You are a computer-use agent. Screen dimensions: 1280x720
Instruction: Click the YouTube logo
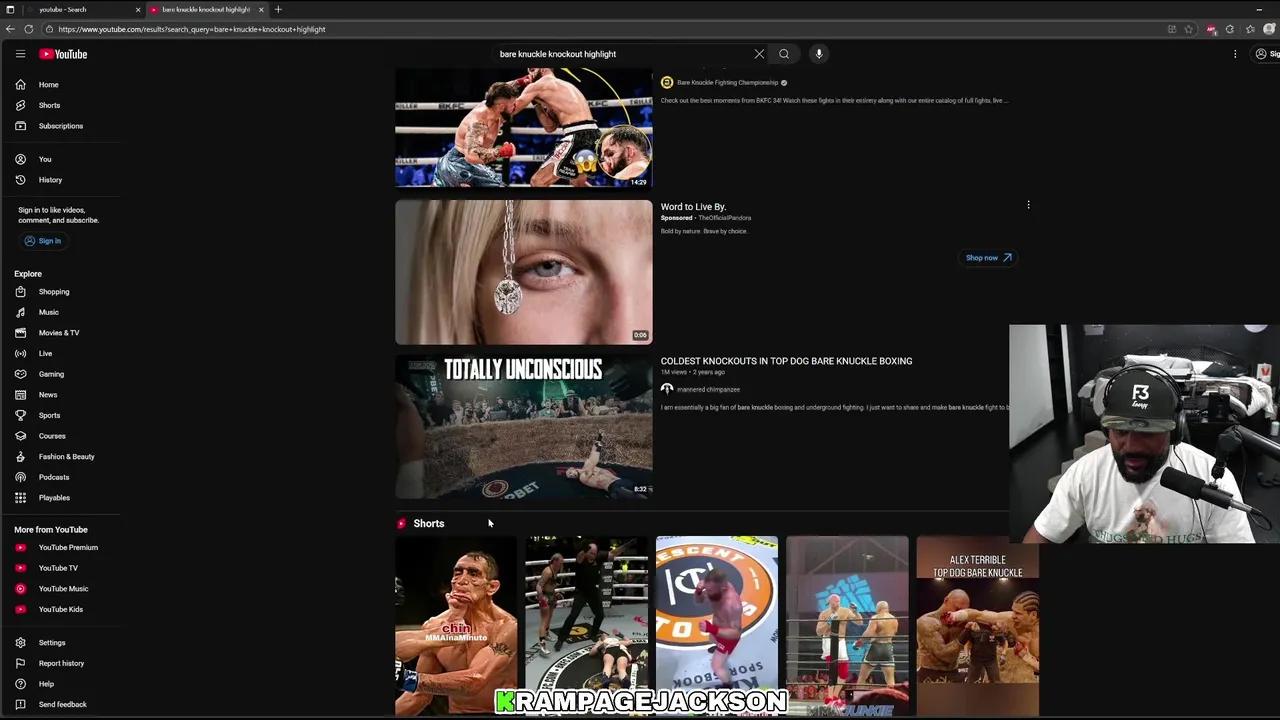(63, 54)
